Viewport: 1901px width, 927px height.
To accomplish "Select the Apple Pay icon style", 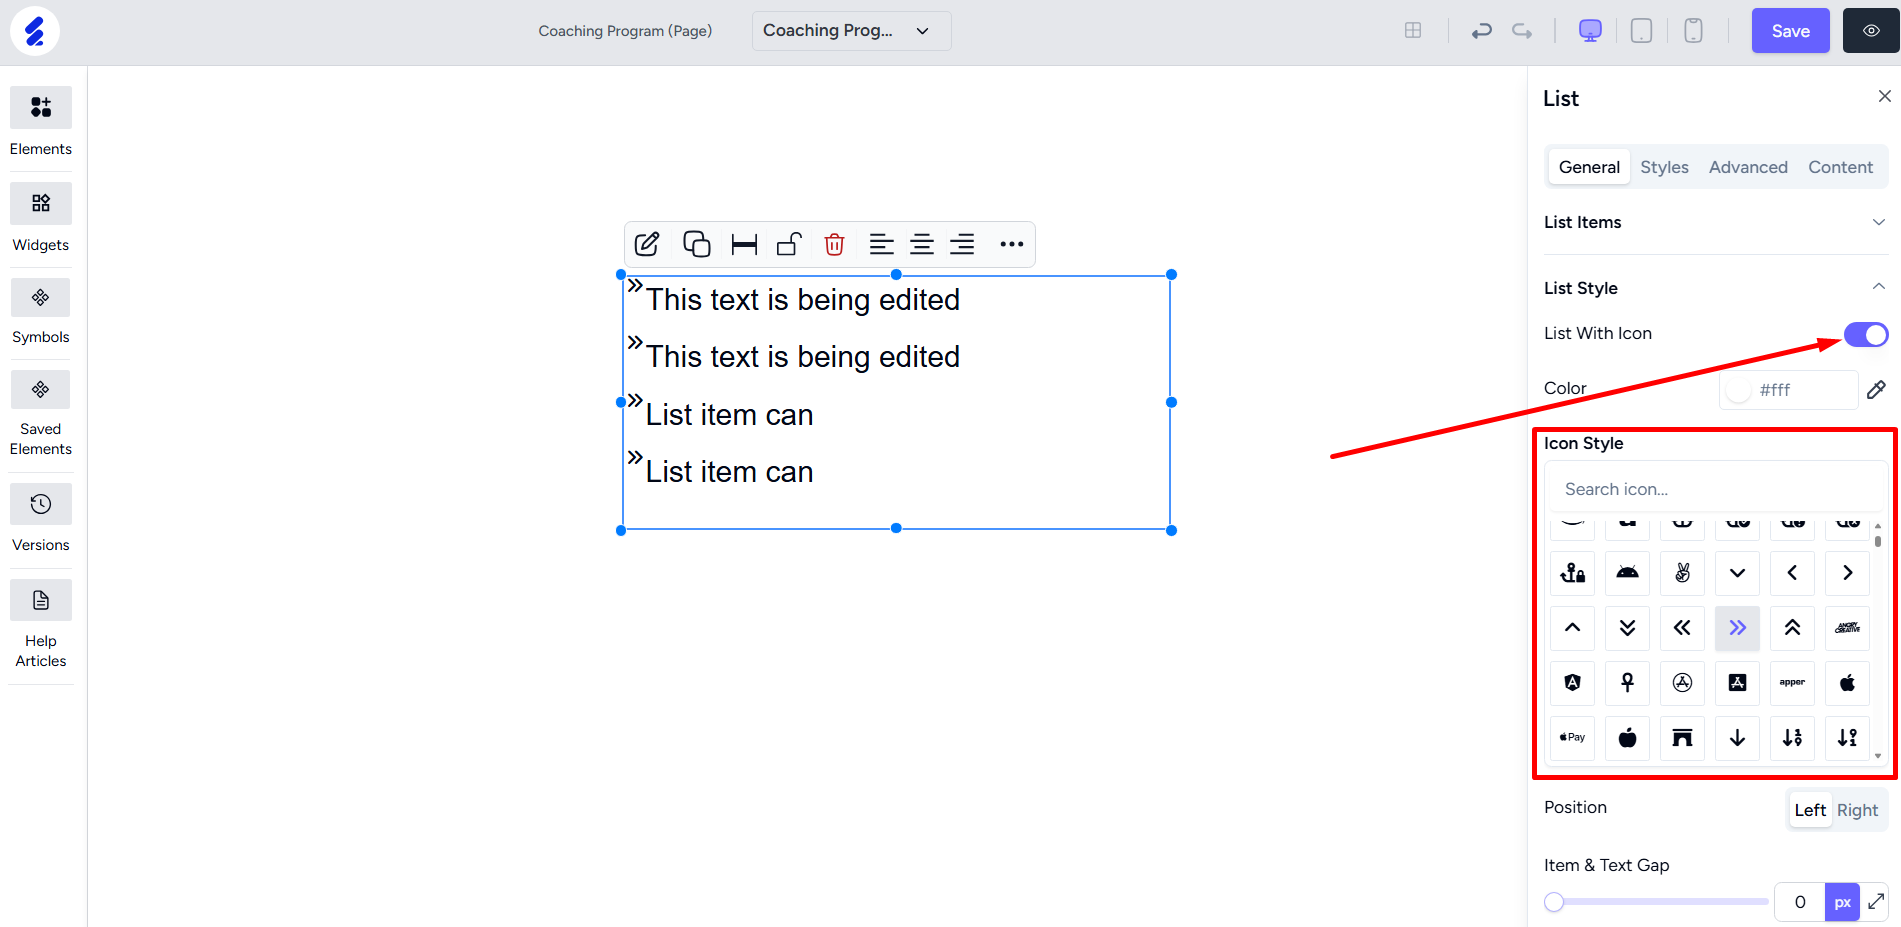I will click(x=1572, y=738).
